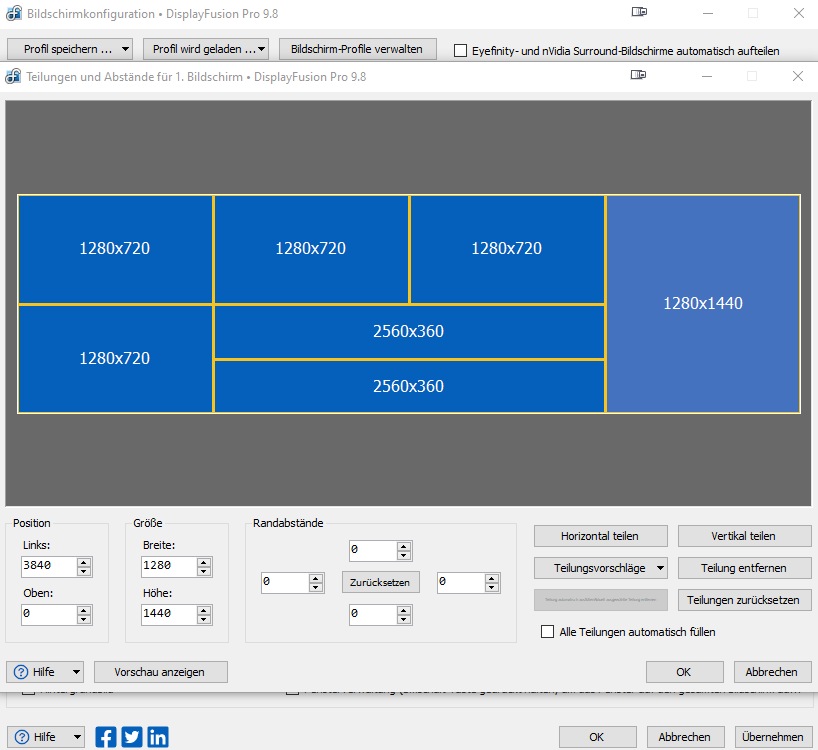Screen dimensions: 818x750
Task: Click Teilungen zurücksetzen button
Action: [744, 600]
